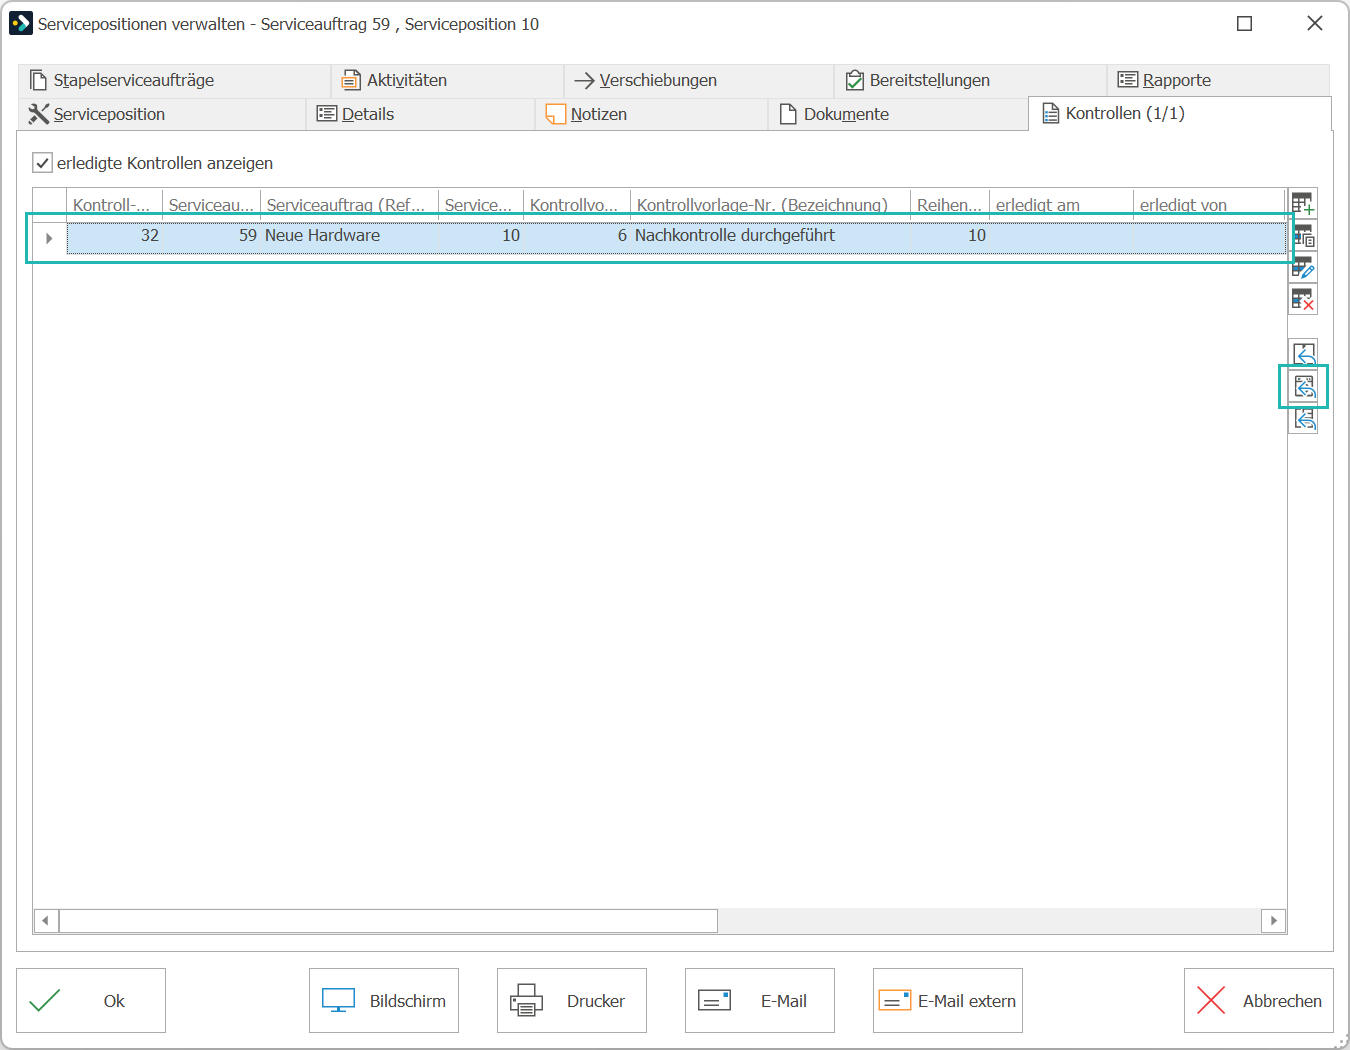Click the monitor icon on Bildschirm button
The image size is (1350, 1050).
coord(338,1001)
